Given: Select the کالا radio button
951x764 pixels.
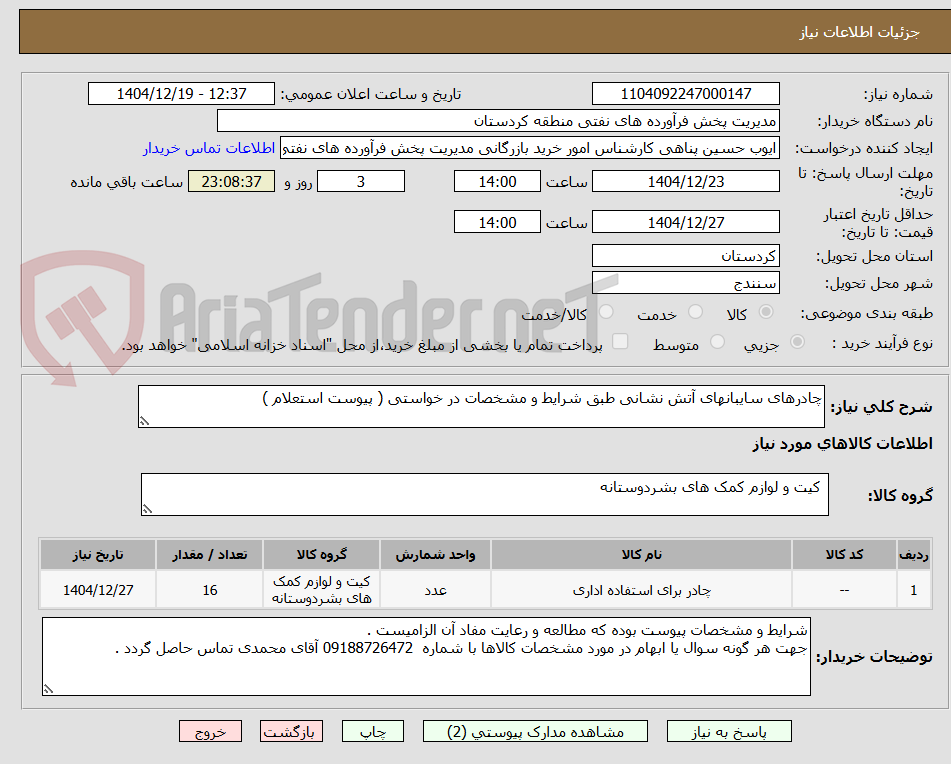Looking at the screenshot, I should [766, 312].
